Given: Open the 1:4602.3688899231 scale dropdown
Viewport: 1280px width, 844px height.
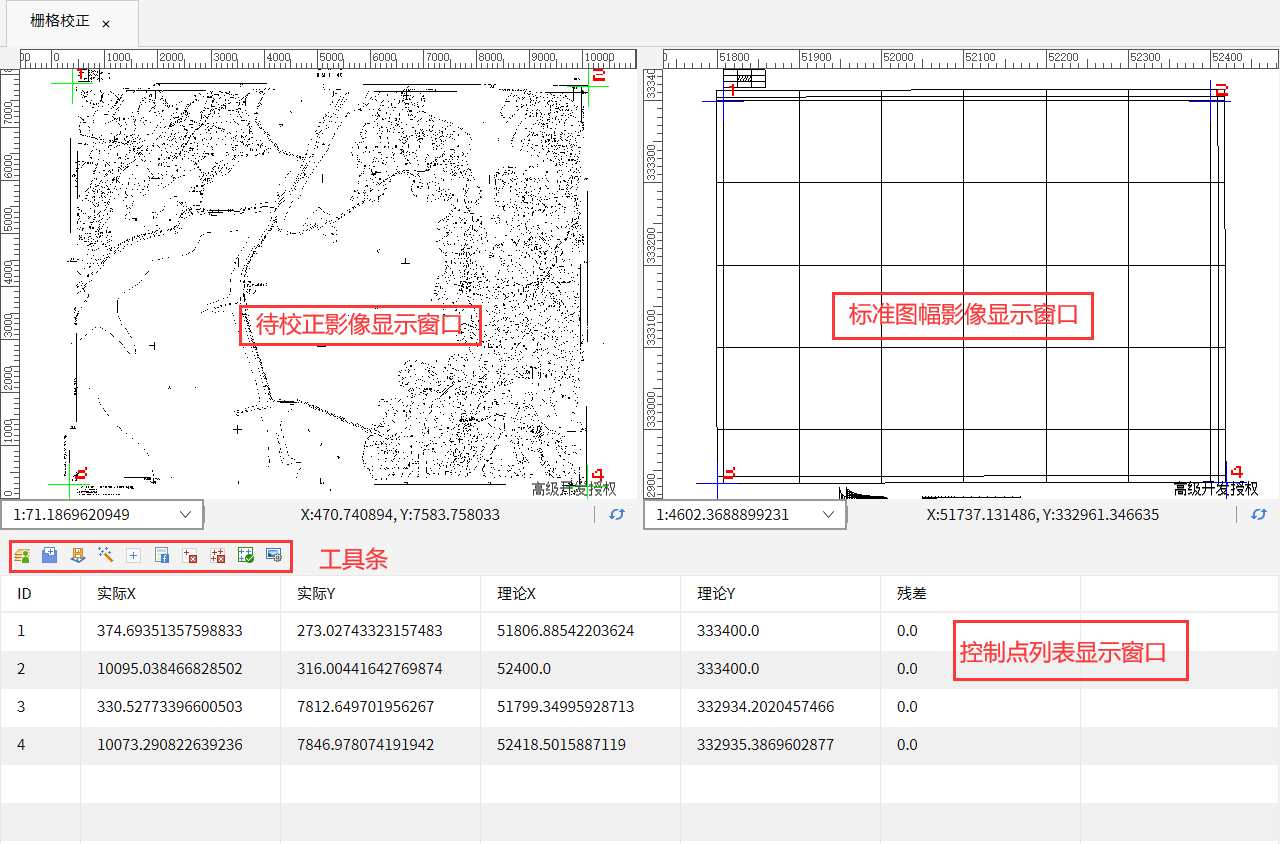Looking at the screenshot, I should point(745,514).
